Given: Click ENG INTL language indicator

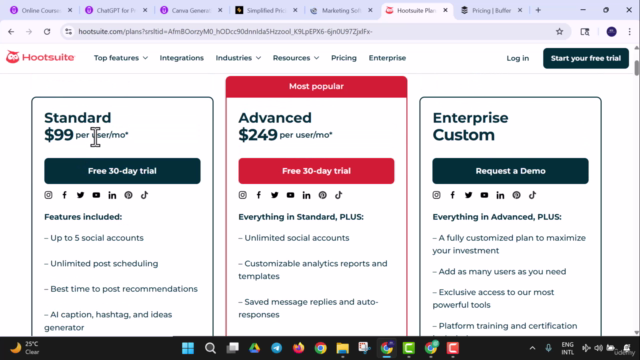Looking at the screenshot, I should pos(567,348).
